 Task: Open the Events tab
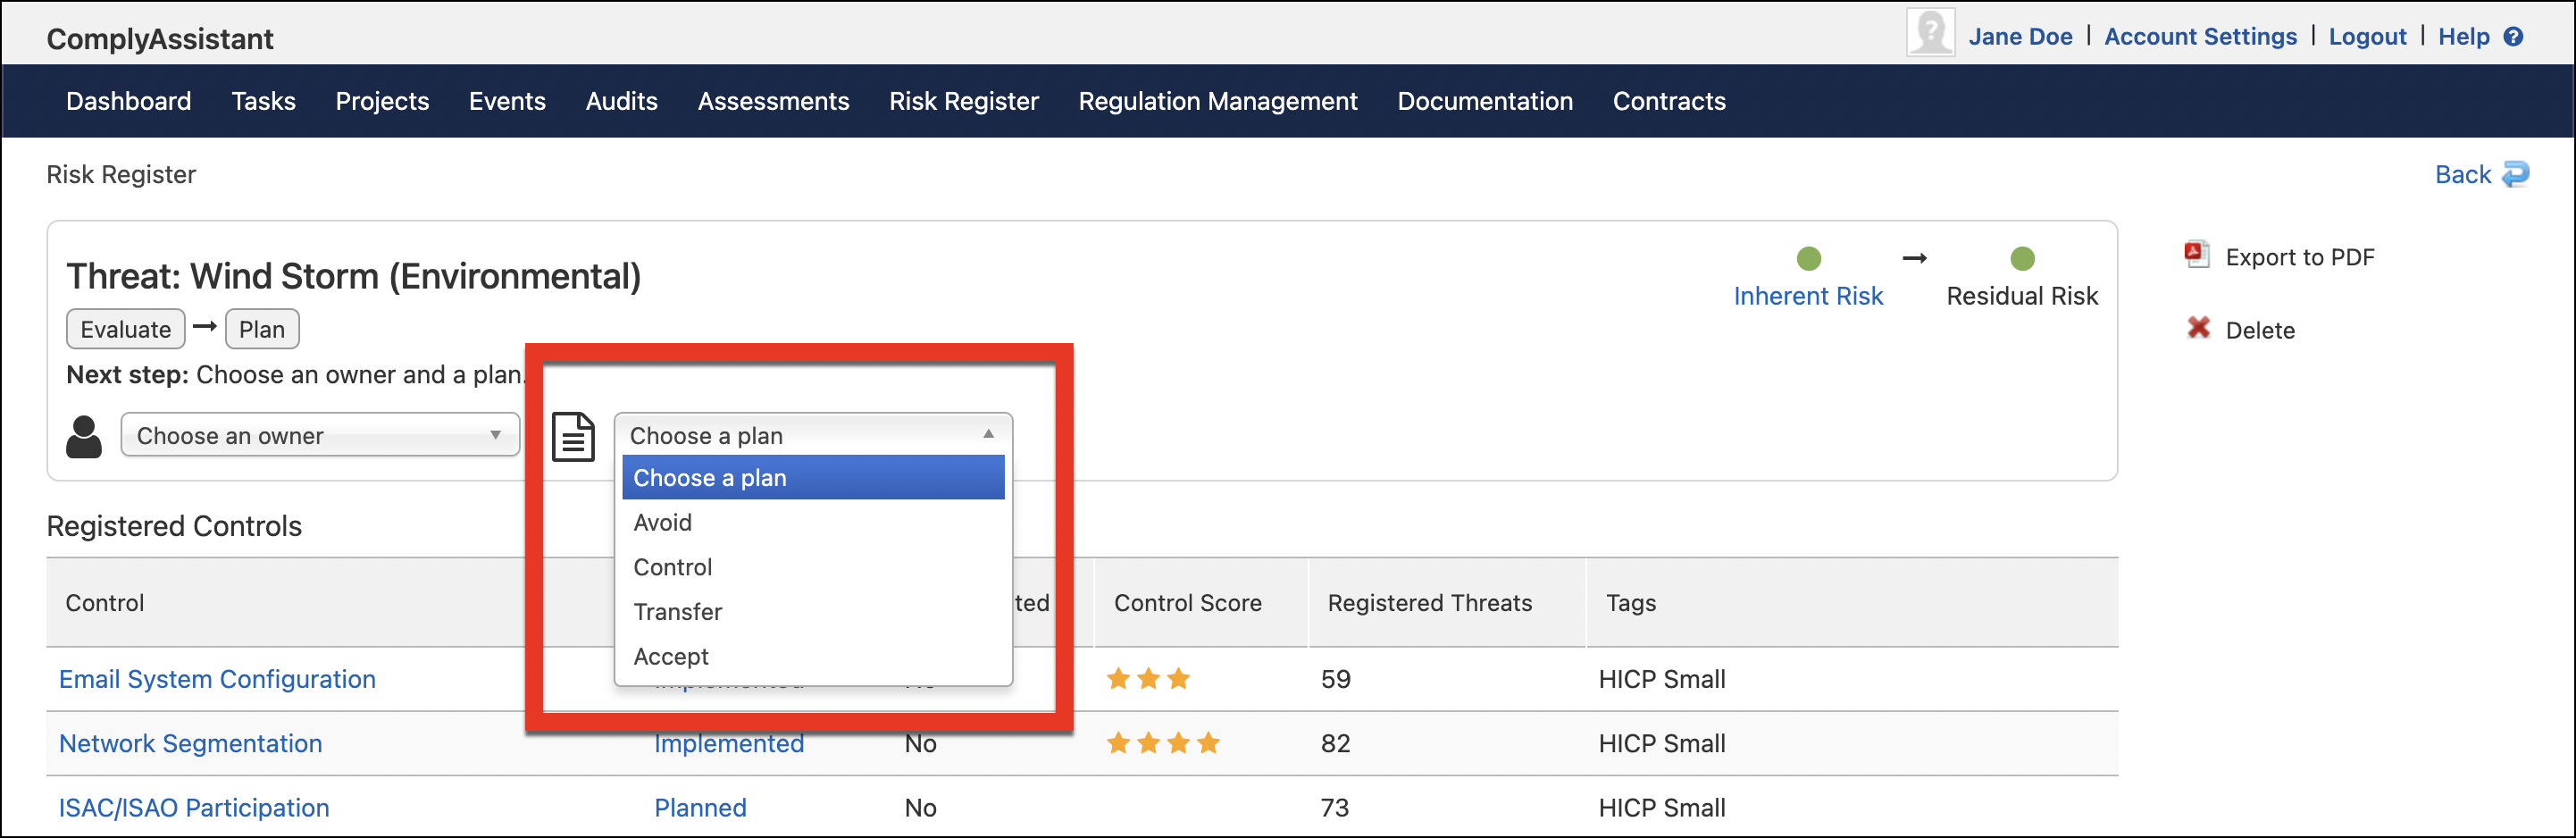tap(507, 101)
